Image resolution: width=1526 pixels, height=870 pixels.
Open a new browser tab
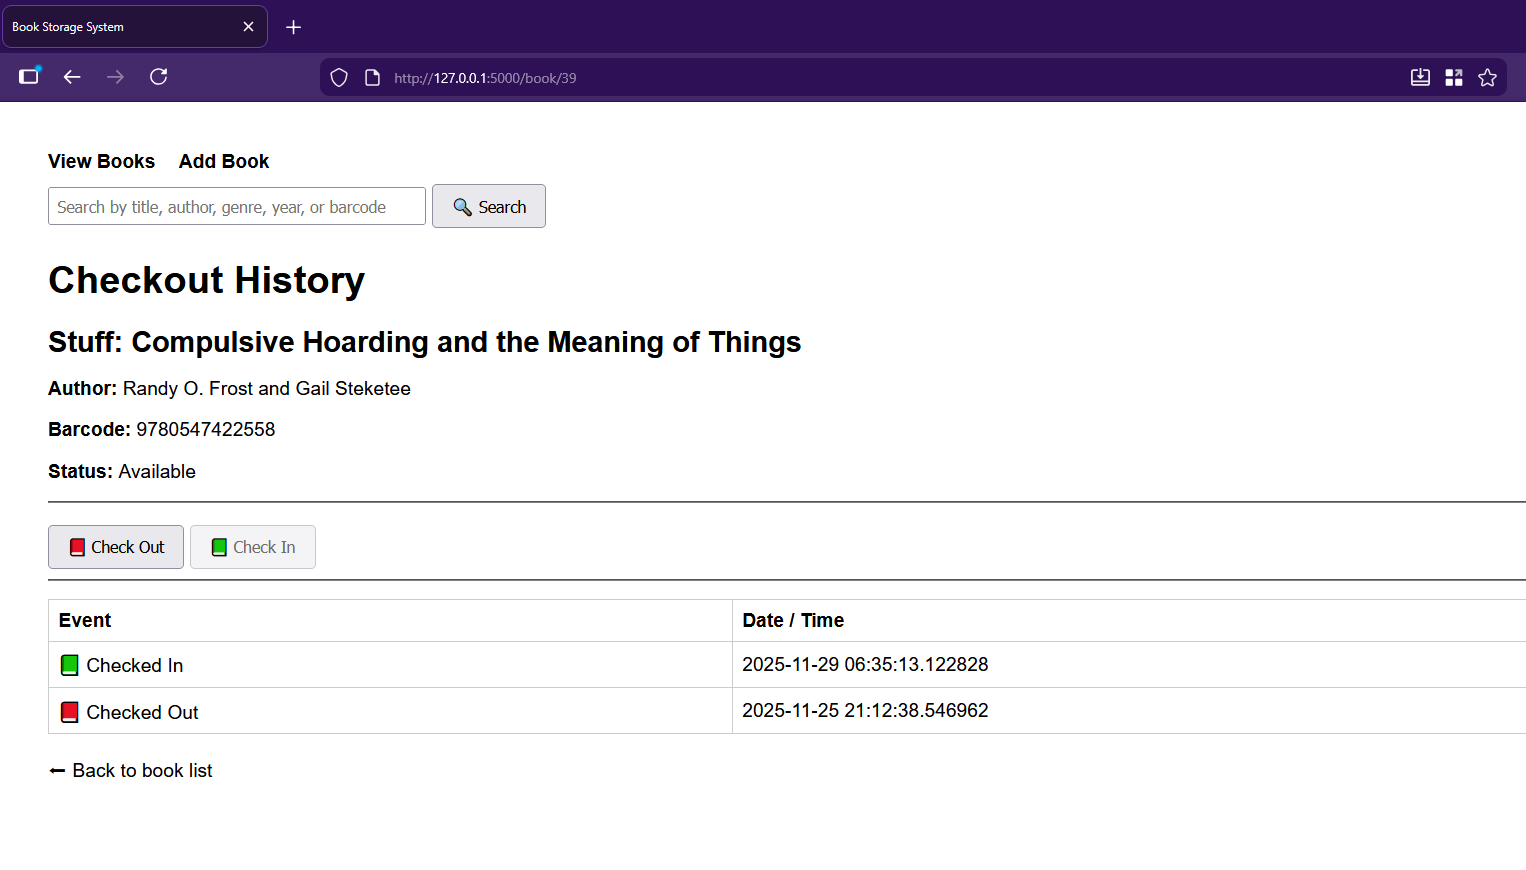point(293,27)
